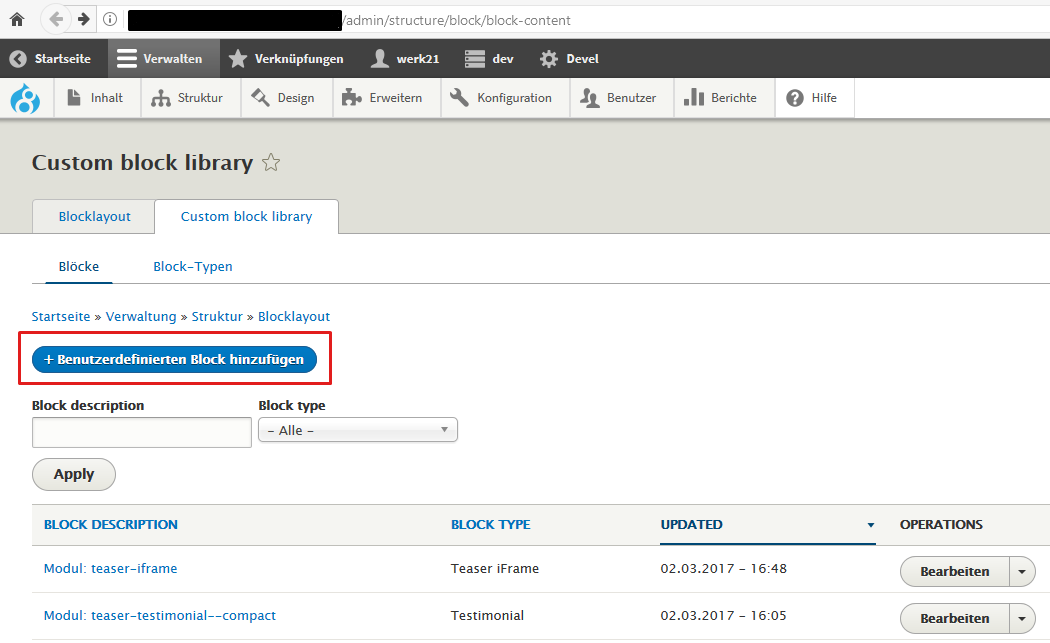Open the Verwalten menu toggle

click(160, 59)
